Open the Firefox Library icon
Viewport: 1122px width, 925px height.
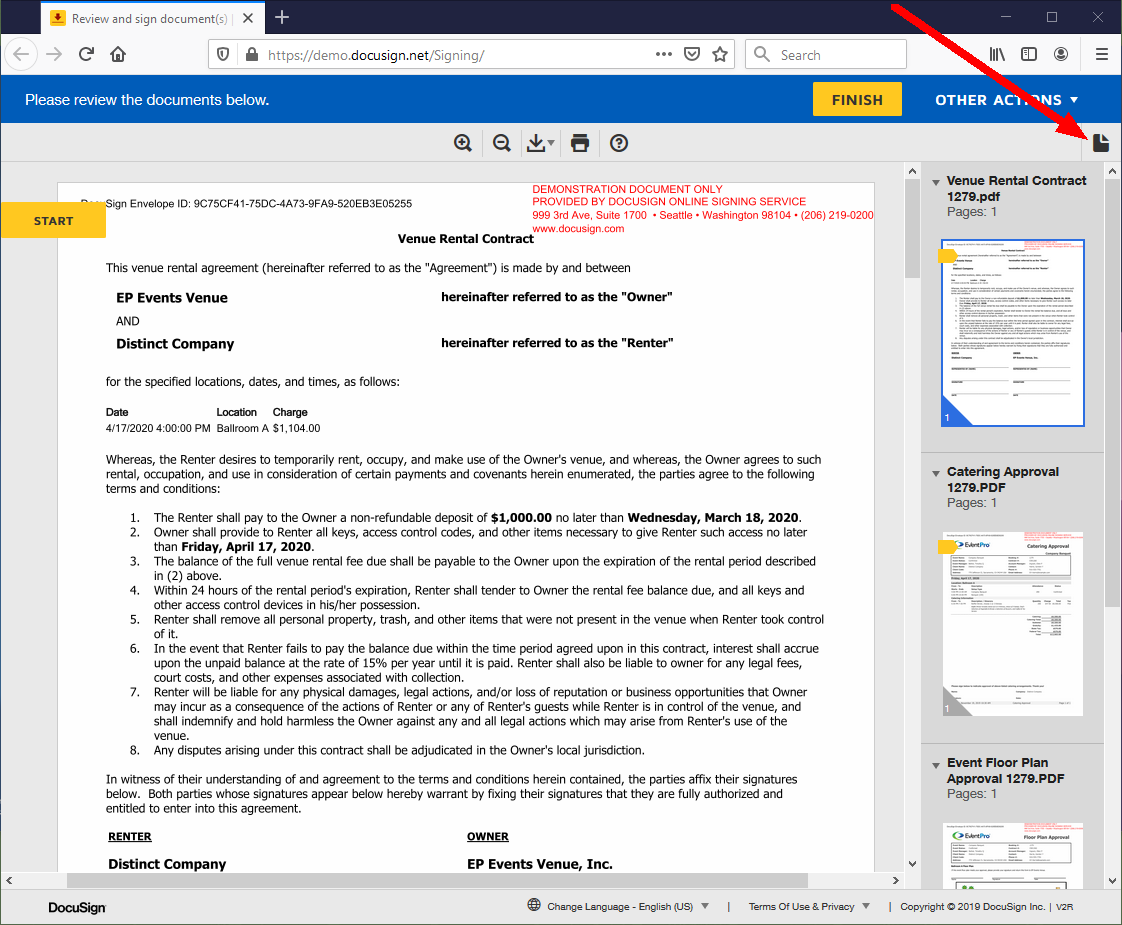(x=997, y=54)
